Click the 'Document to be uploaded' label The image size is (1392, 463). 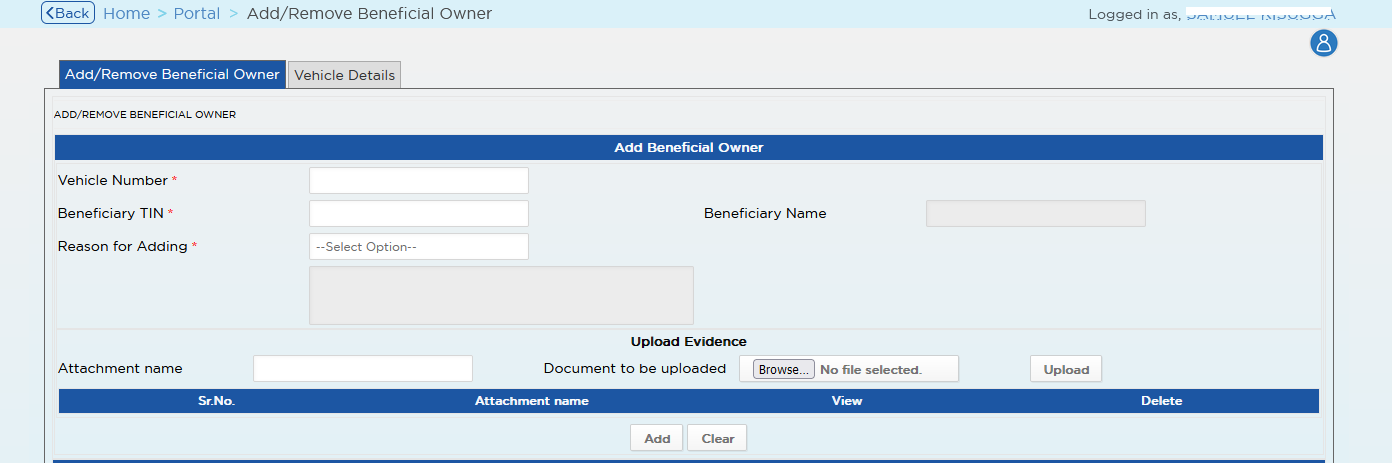coord(635,368)
